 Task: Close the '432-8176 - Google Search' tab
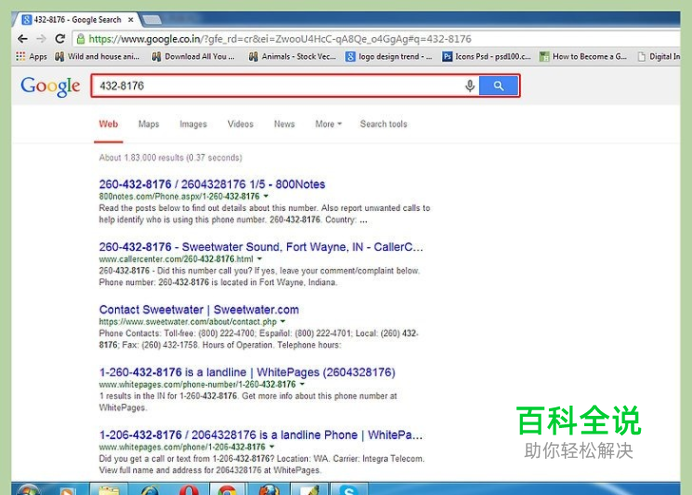click(x=131, y=19)
